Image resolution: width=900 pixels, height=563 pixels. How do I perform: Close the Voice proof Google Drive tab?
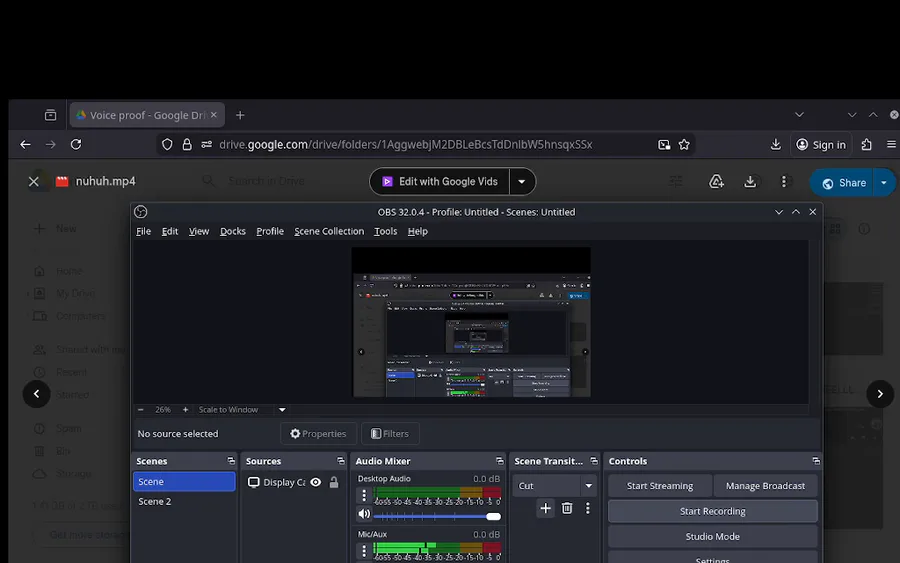(214, 115)
